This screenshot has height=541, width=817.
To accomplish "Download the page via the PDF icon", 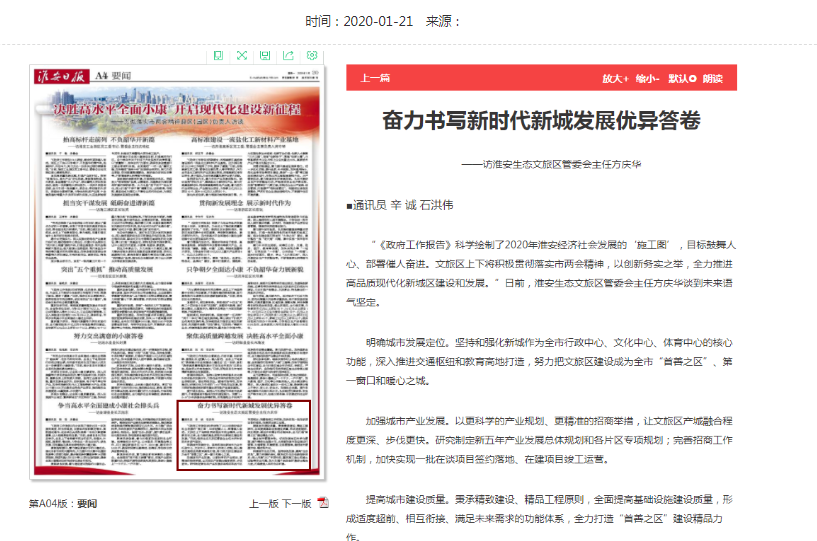I will 323,503.
